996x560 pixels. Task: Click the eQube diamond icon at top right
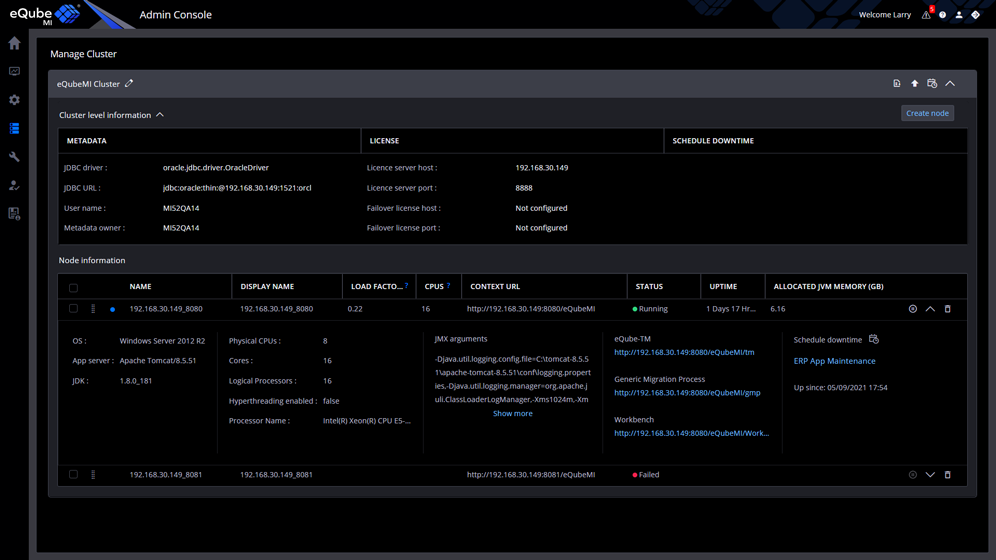(975, 15)
